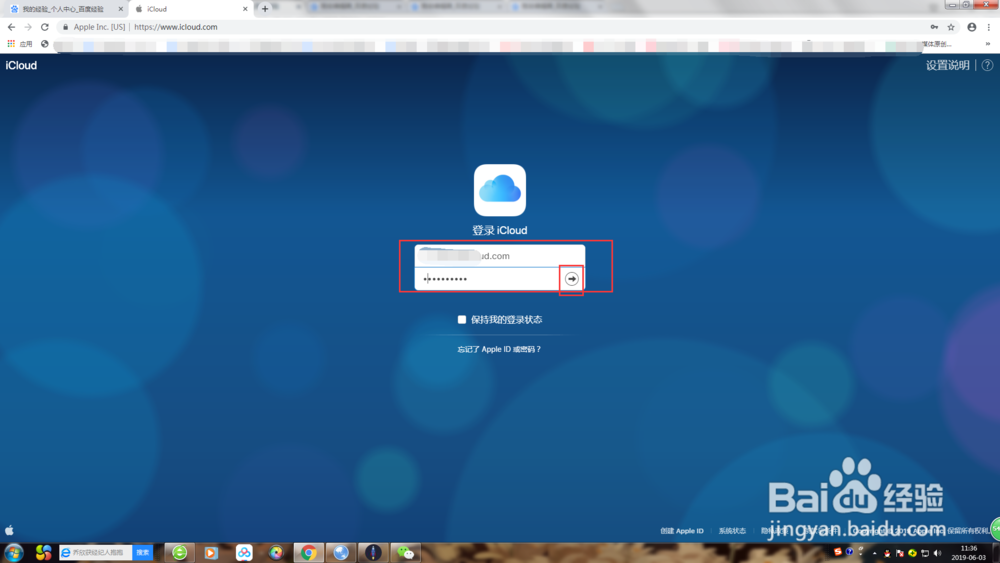
Task: Close the 我的经验 browser tab
Action: click(x=121, y=9)
